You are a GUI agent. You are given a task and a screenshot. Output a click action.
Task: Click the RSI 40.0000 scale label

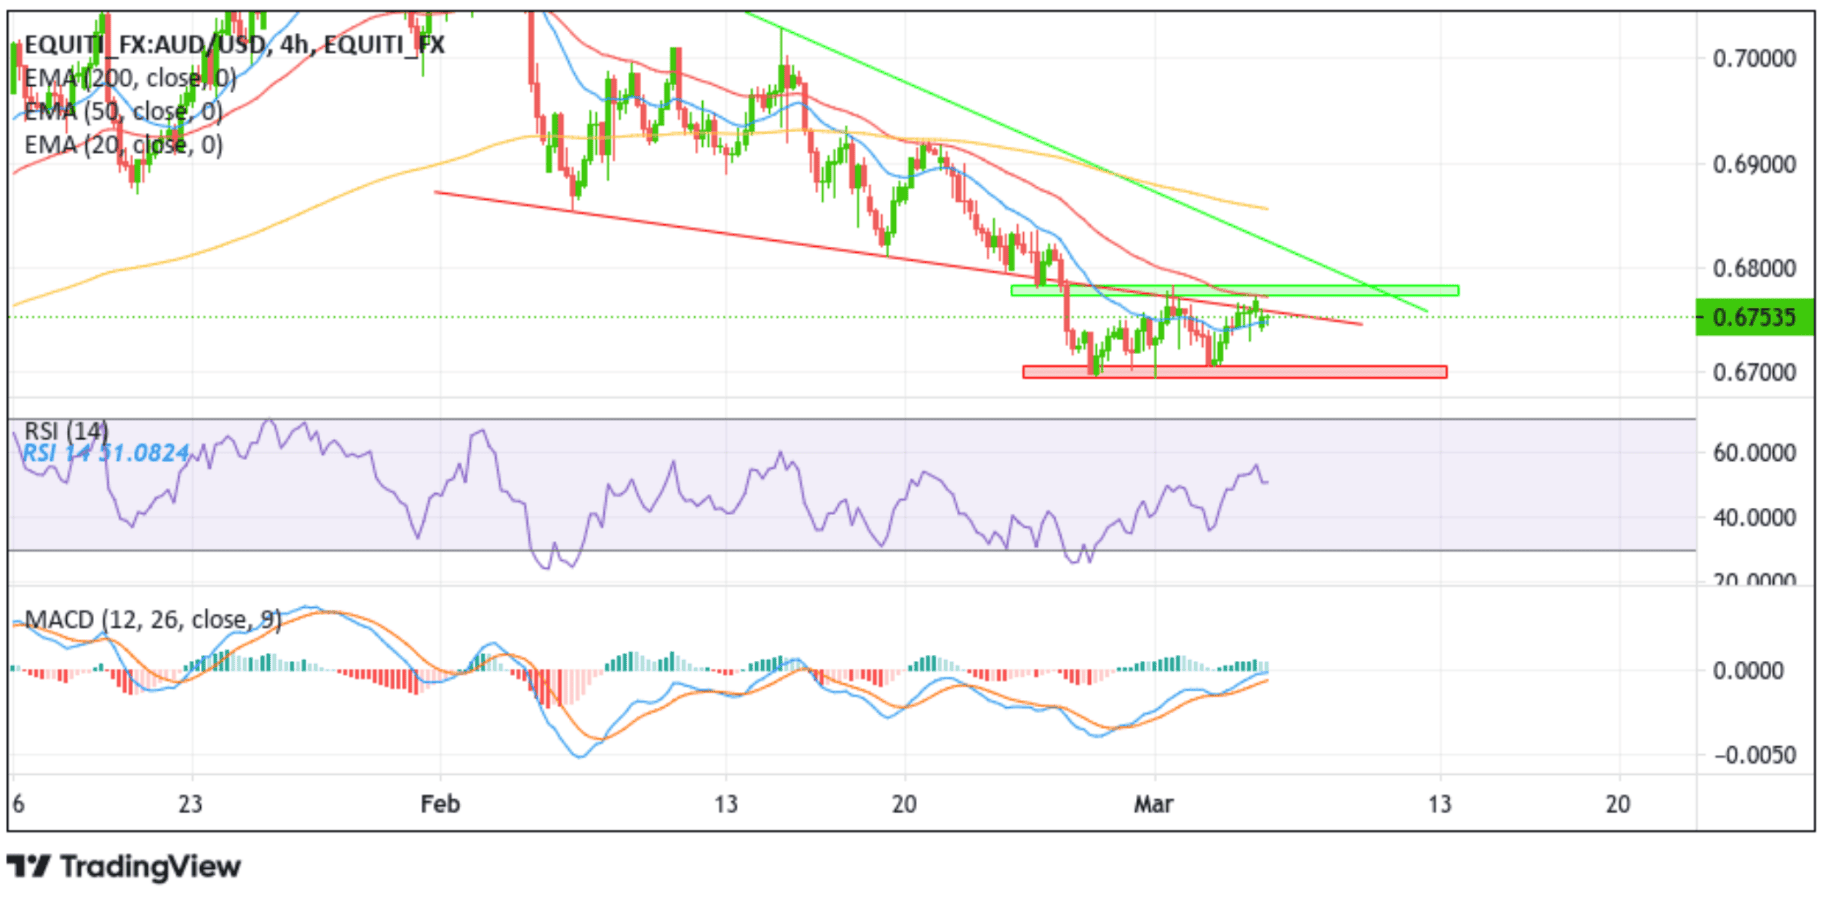coord(1755,518)
